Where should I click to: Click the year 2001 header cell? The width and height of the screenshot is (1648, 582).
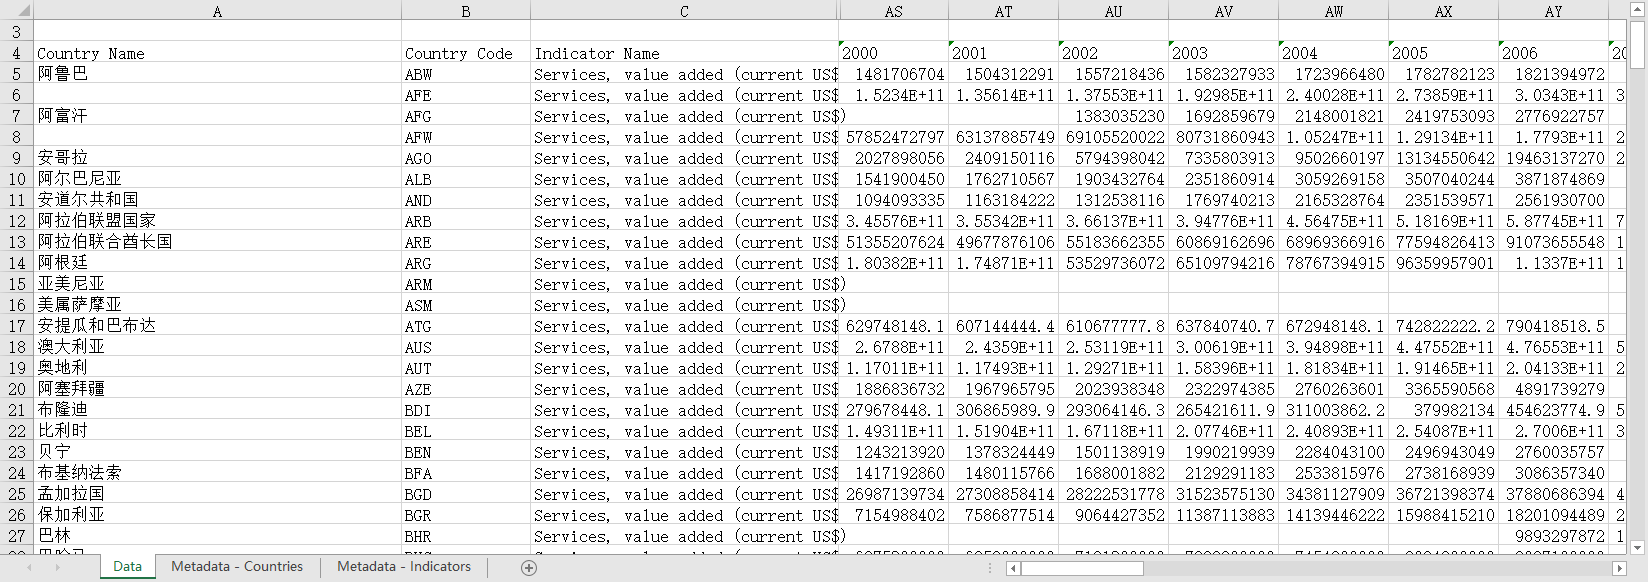pos(1004,53)
